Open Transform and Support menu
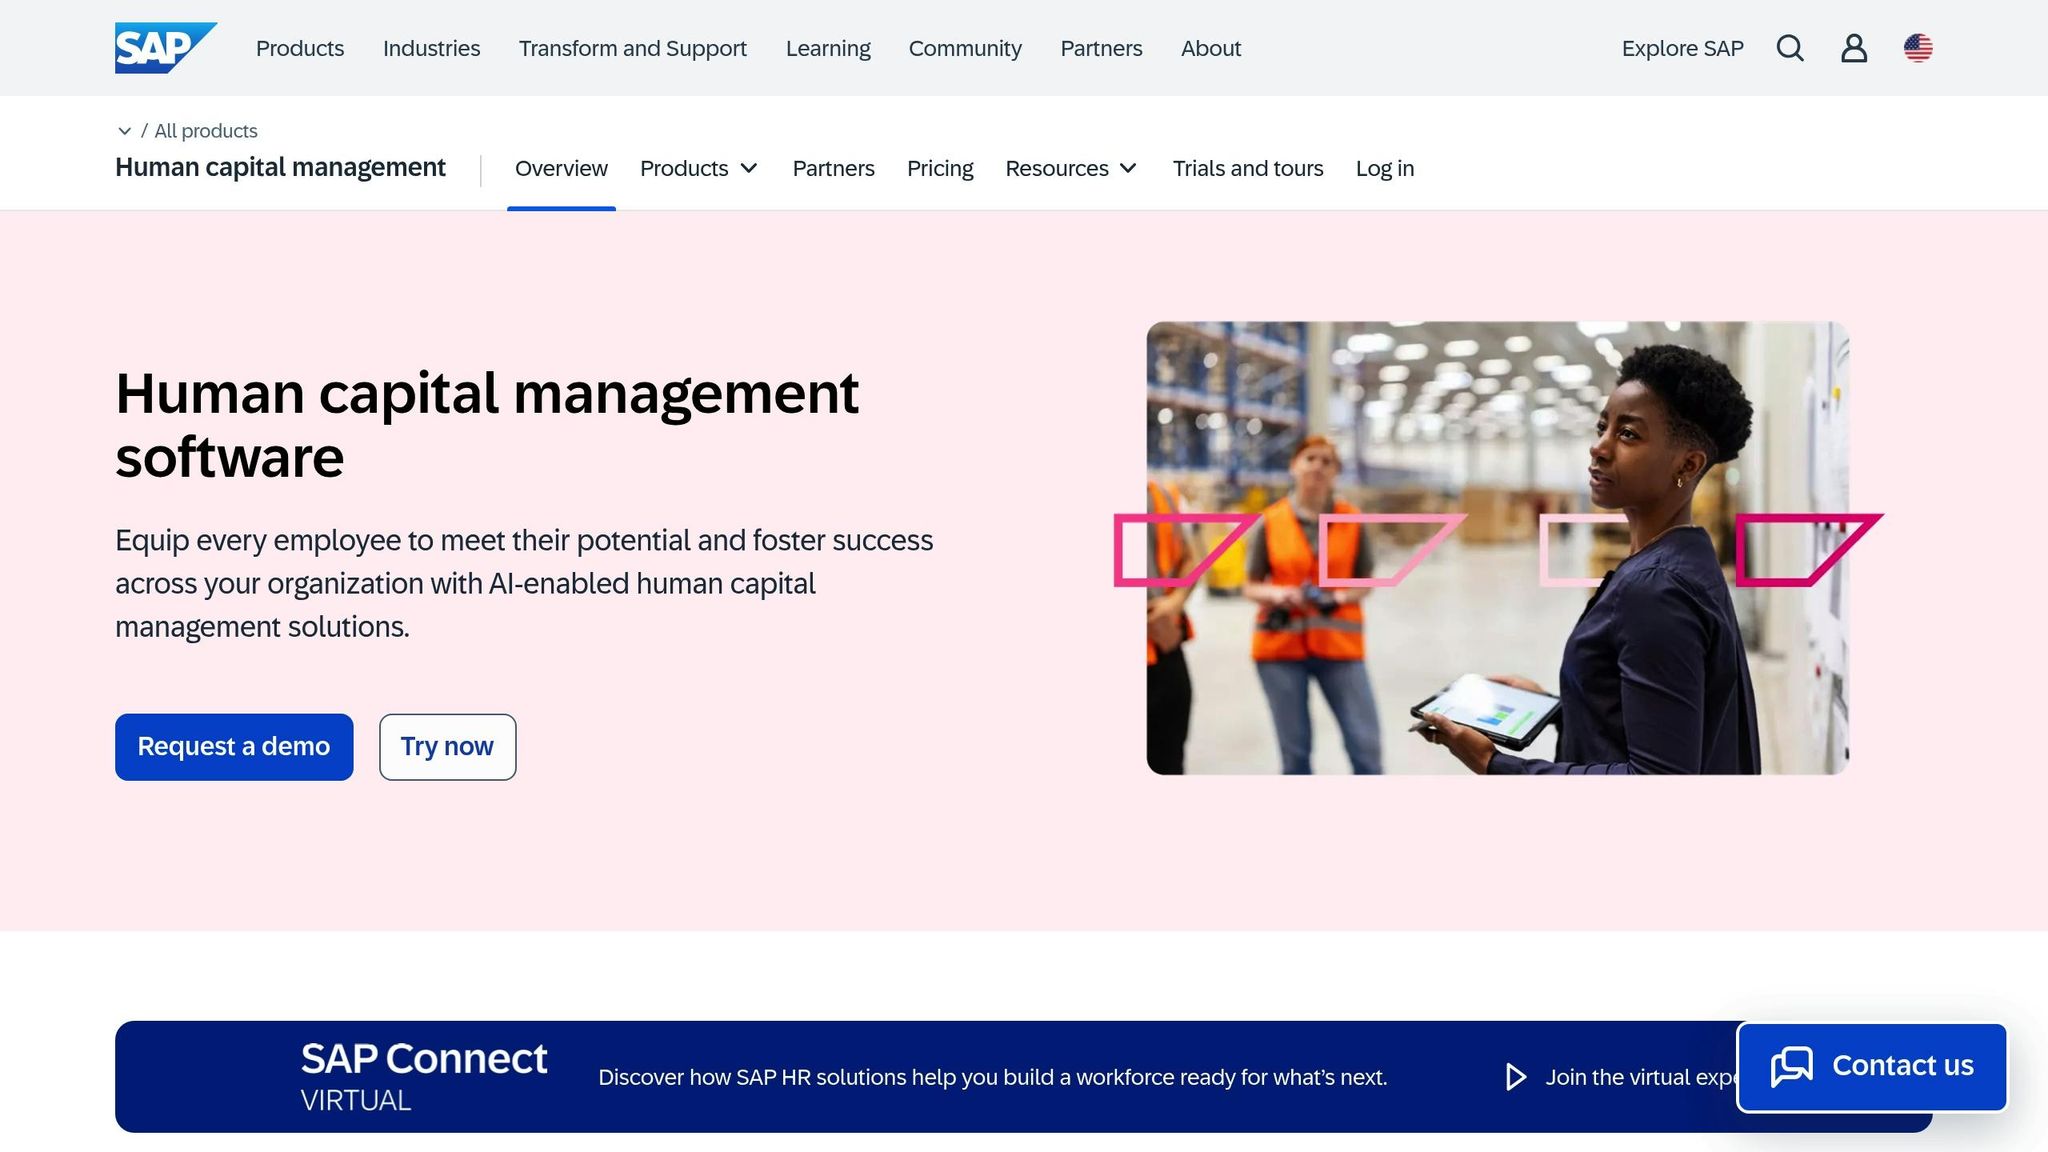 632,48
